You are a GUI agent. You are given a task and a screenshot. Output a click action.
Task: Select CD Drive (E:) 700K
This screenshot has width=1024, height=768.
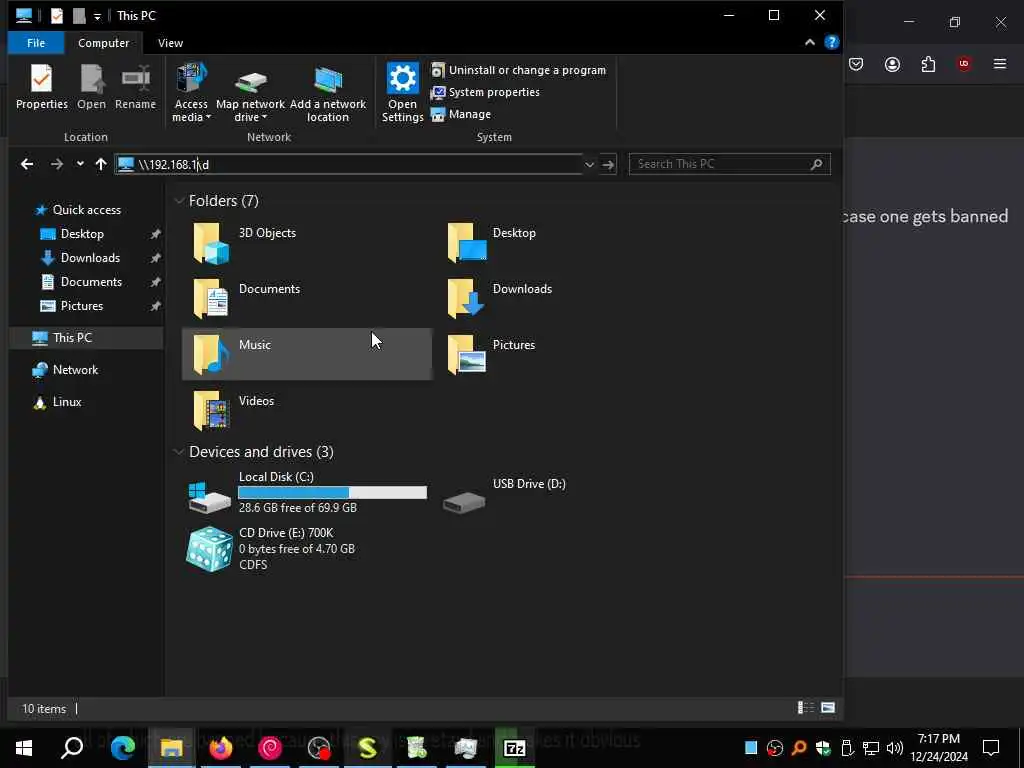(x=307, y=549)
